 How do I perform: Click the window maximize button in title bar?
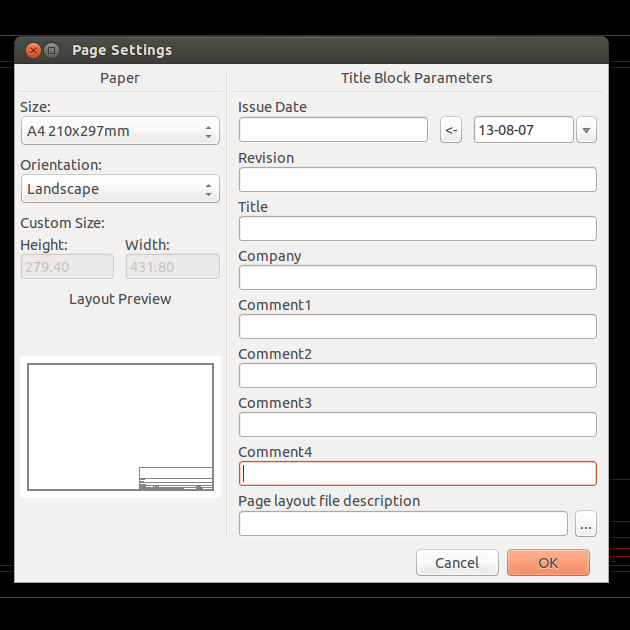tap(52, 50)
